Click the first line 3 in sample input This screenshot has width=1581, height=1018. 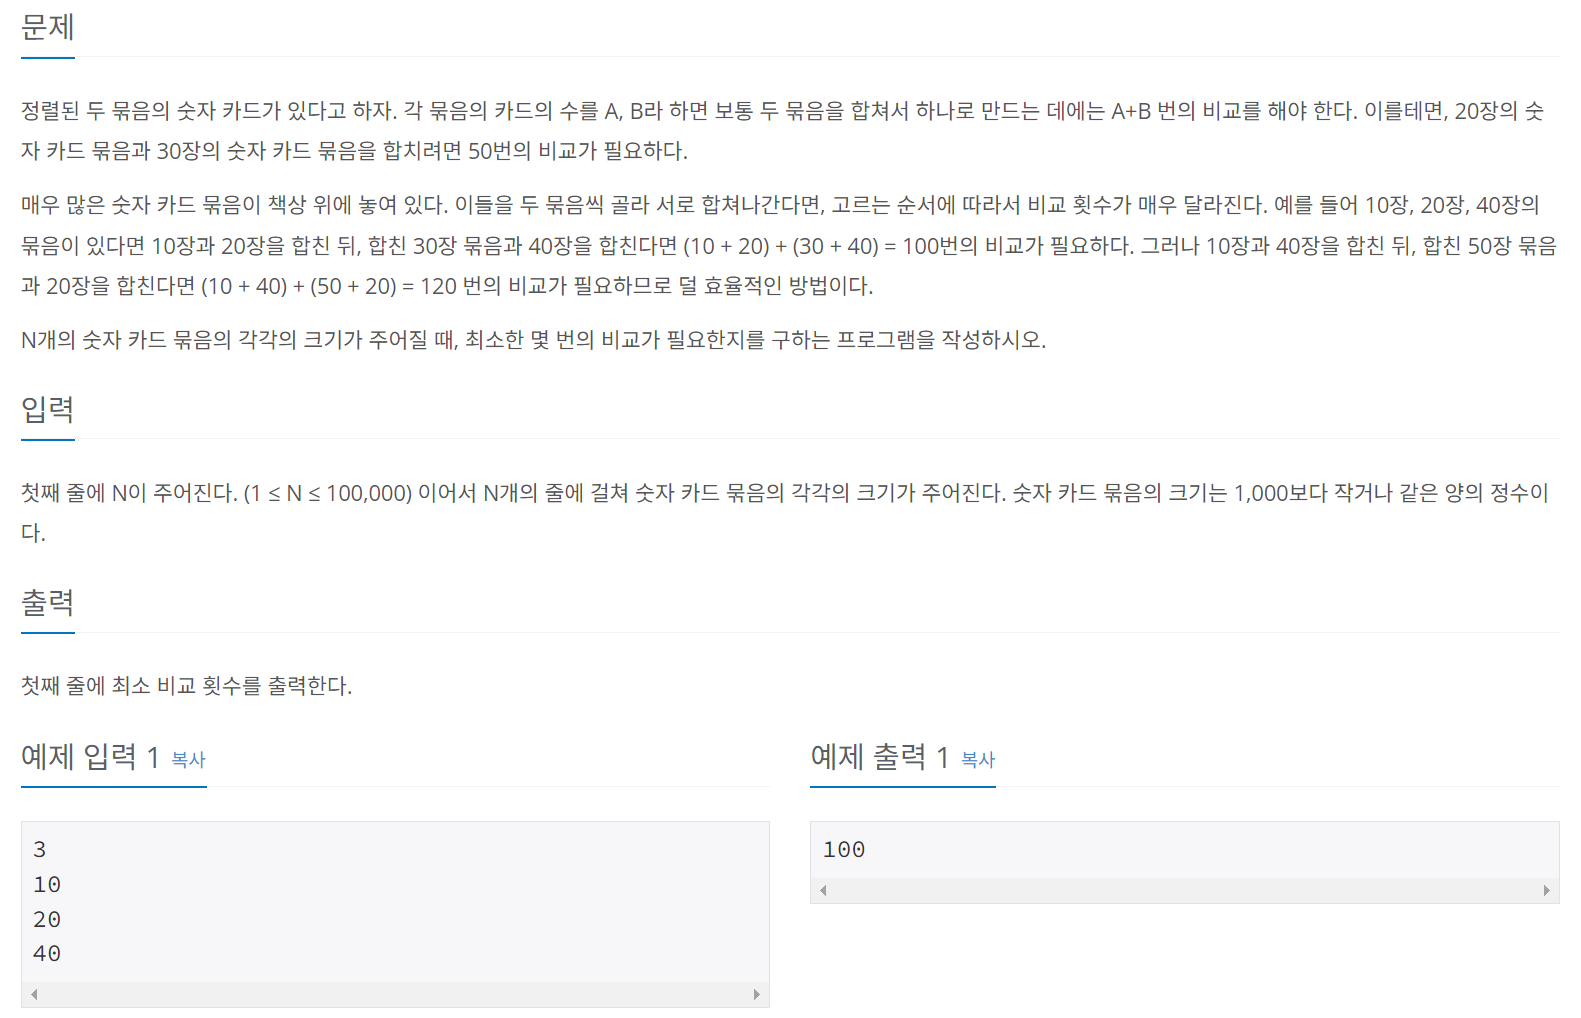(40, 850)
